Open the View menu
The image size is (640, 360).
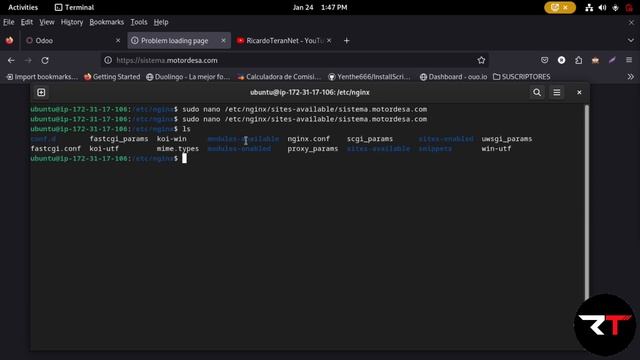click(47, 22)
